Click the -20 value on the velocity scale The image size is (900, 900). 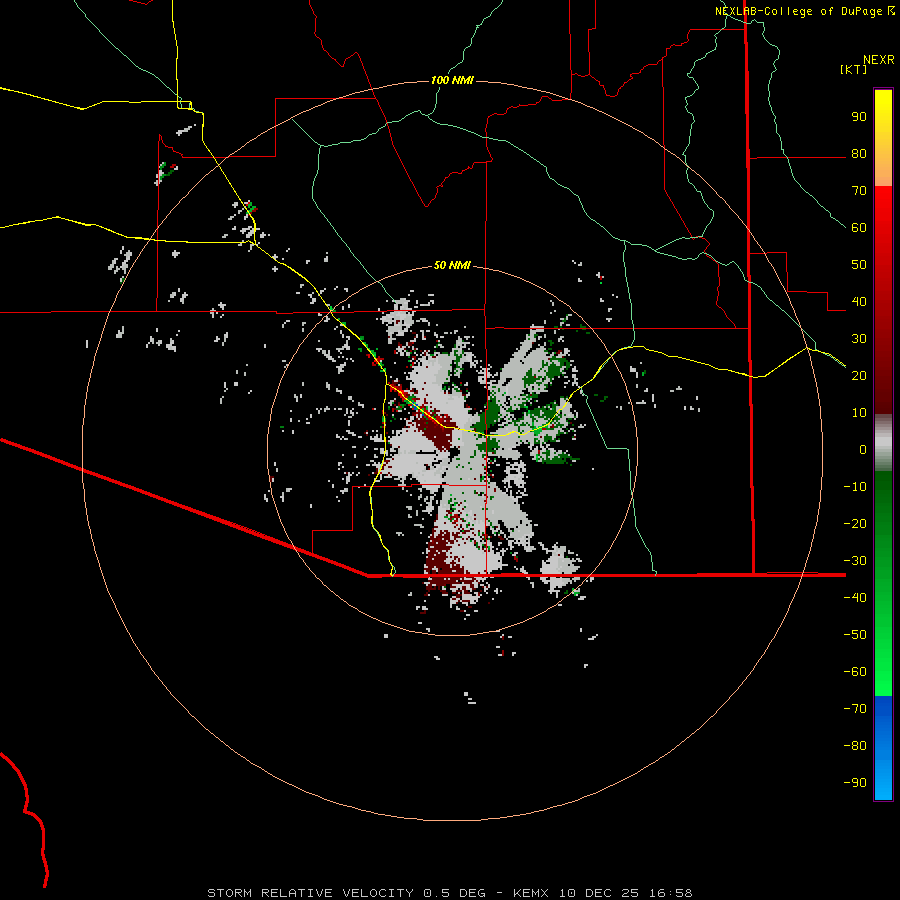click(855, 523)
